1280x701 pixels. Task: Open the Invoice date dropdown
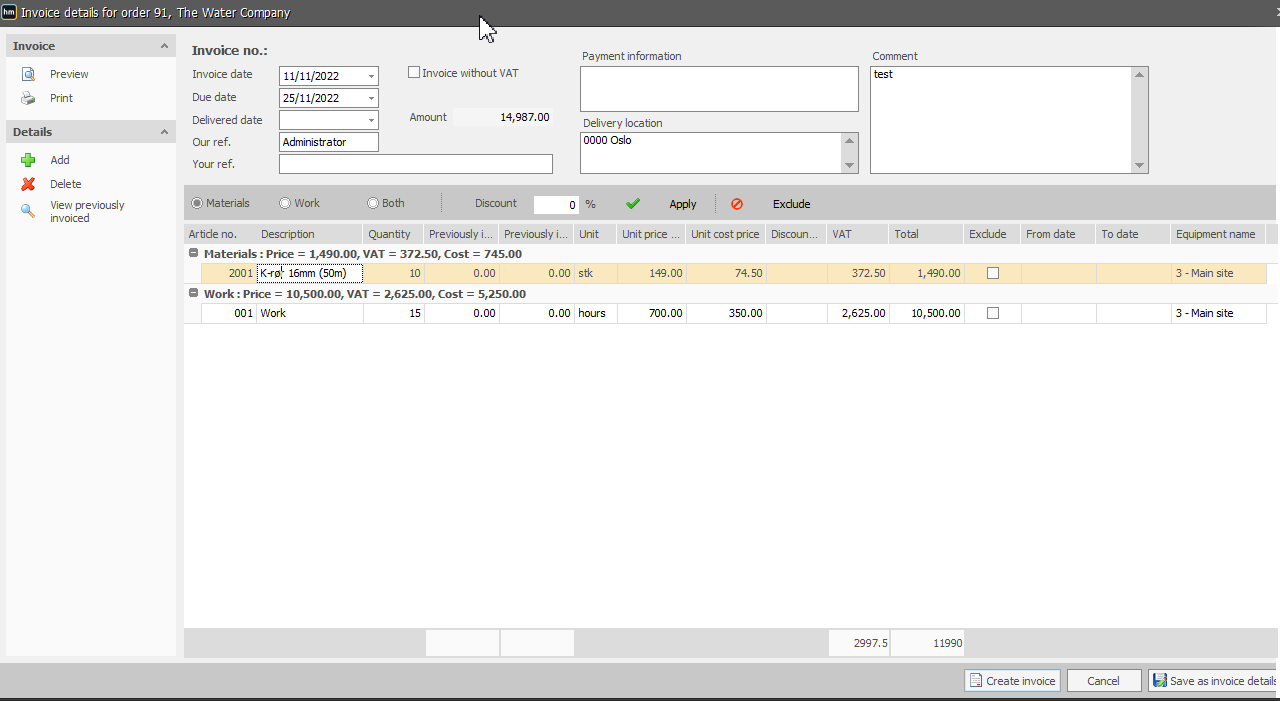click(371, 76)
